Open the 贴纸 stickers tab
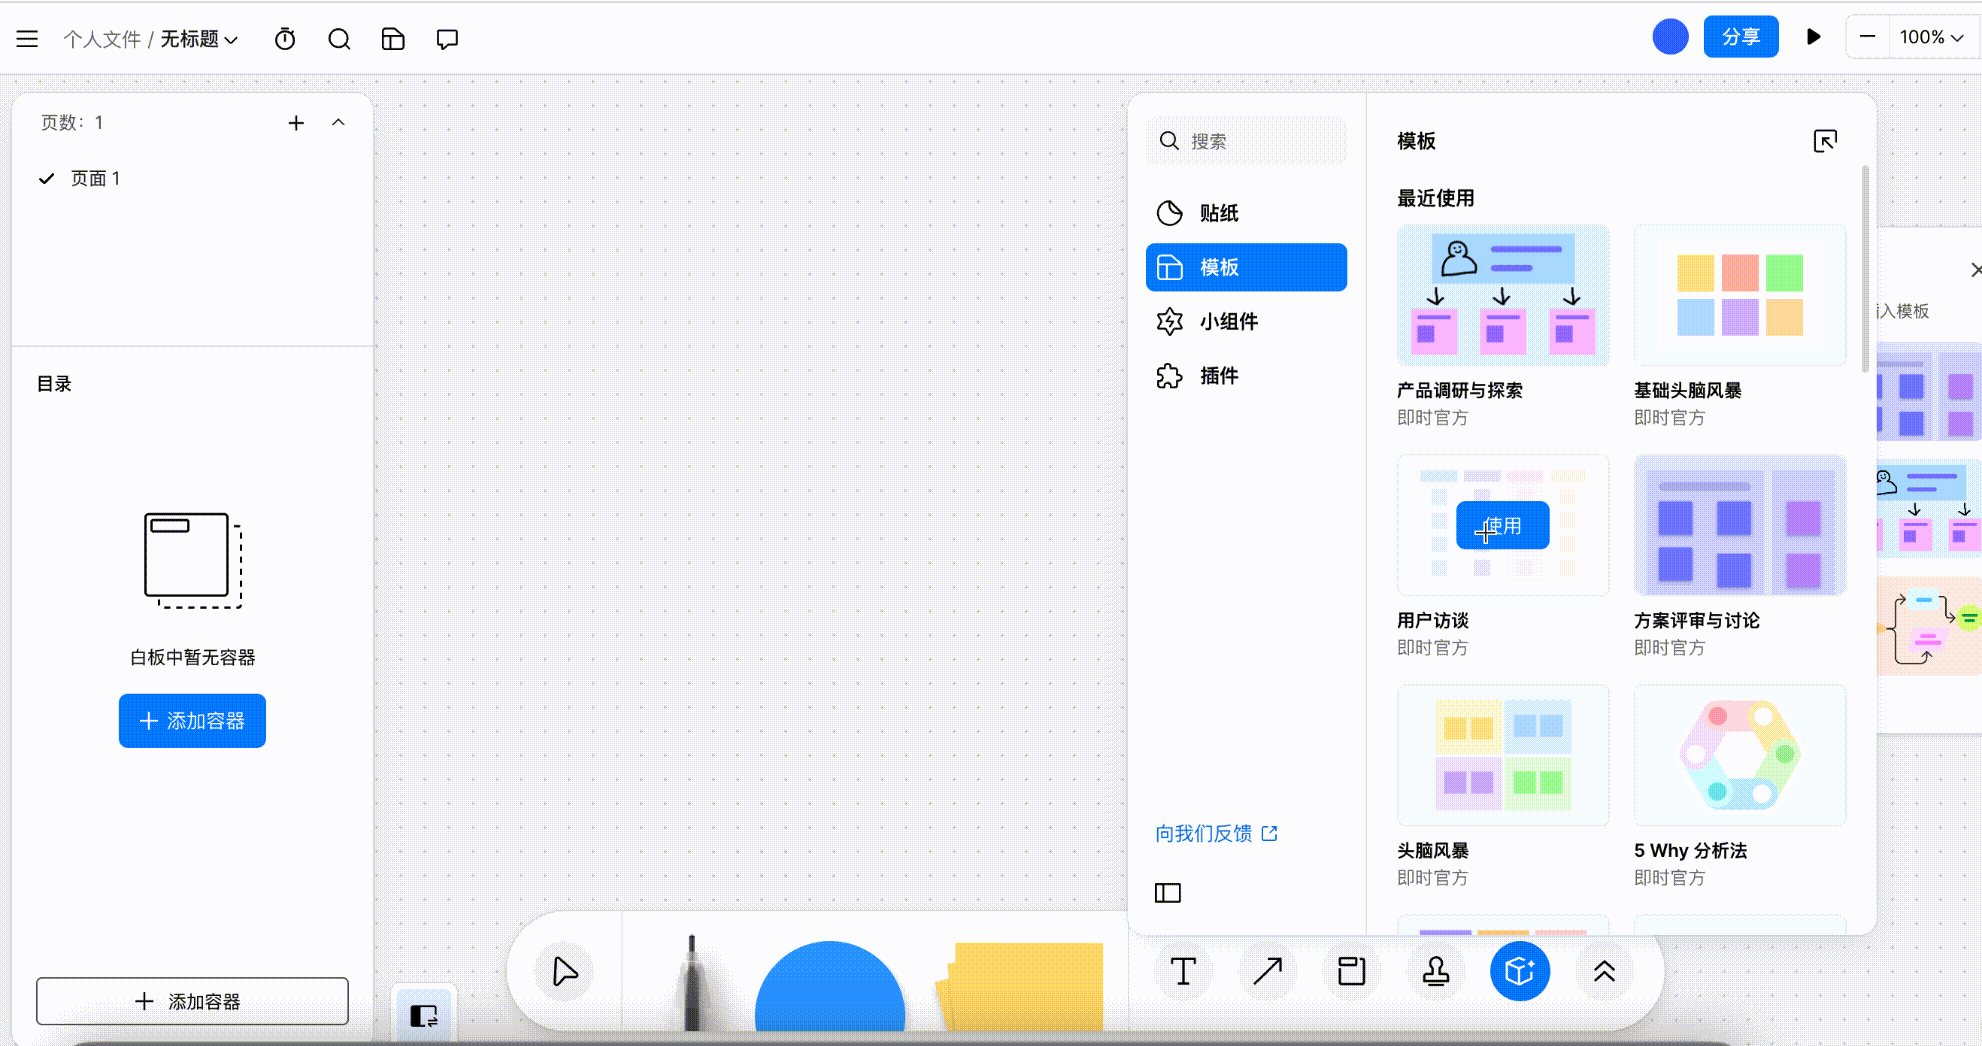The image size is (1982, 1046). [1246, 213]
